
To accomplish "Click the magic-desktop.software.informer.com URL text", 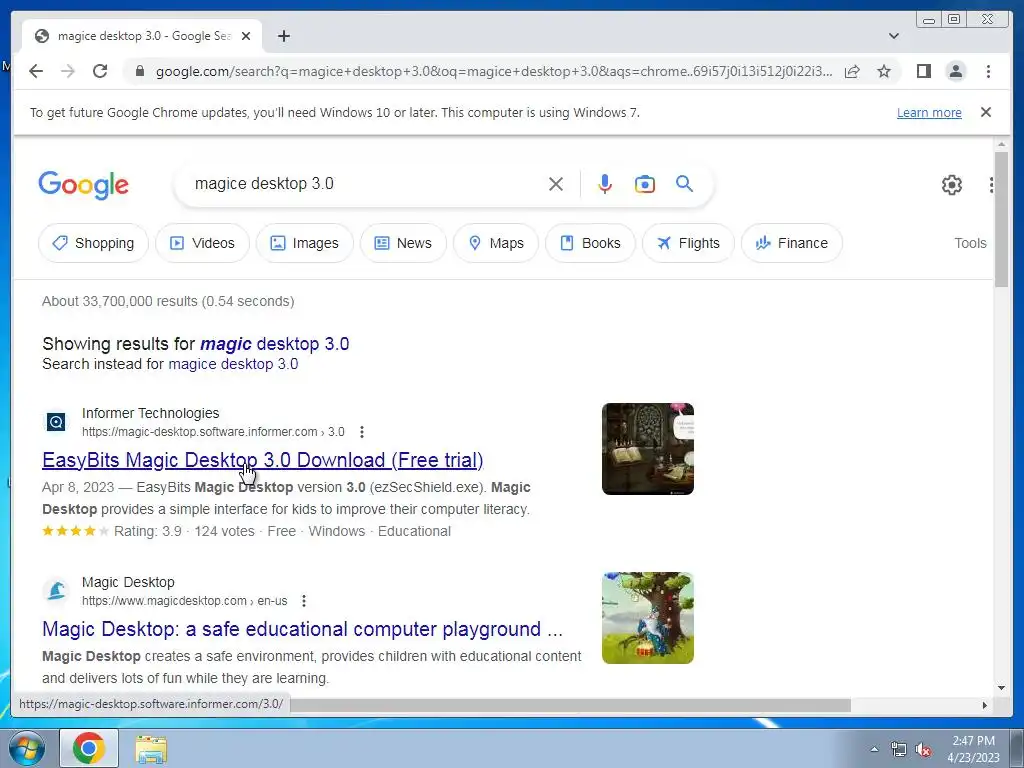I will click(213, 432).
